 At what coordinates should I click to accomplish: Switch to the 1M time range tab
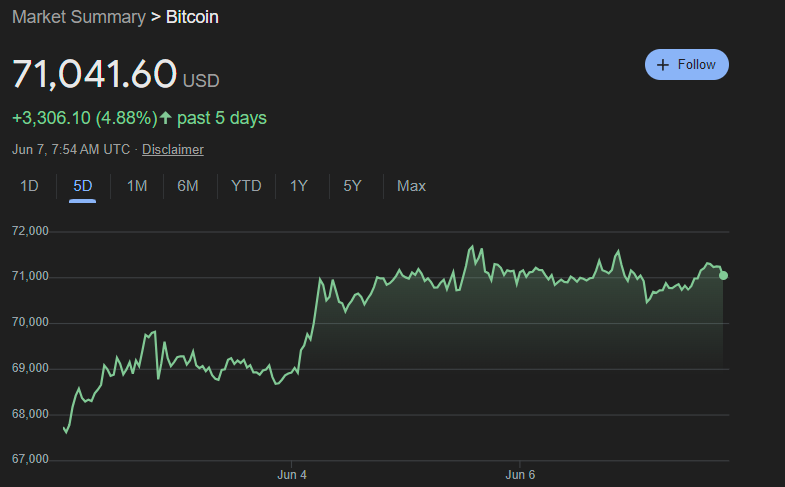tap(137, 186)
